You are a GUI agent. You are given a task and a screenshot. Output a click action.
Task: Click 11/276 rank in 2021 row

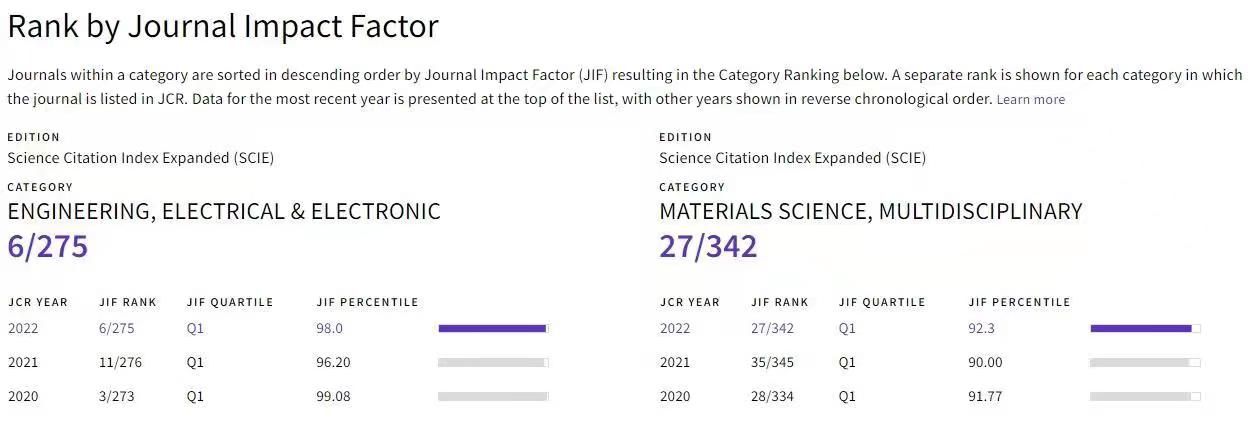(121, 362)
